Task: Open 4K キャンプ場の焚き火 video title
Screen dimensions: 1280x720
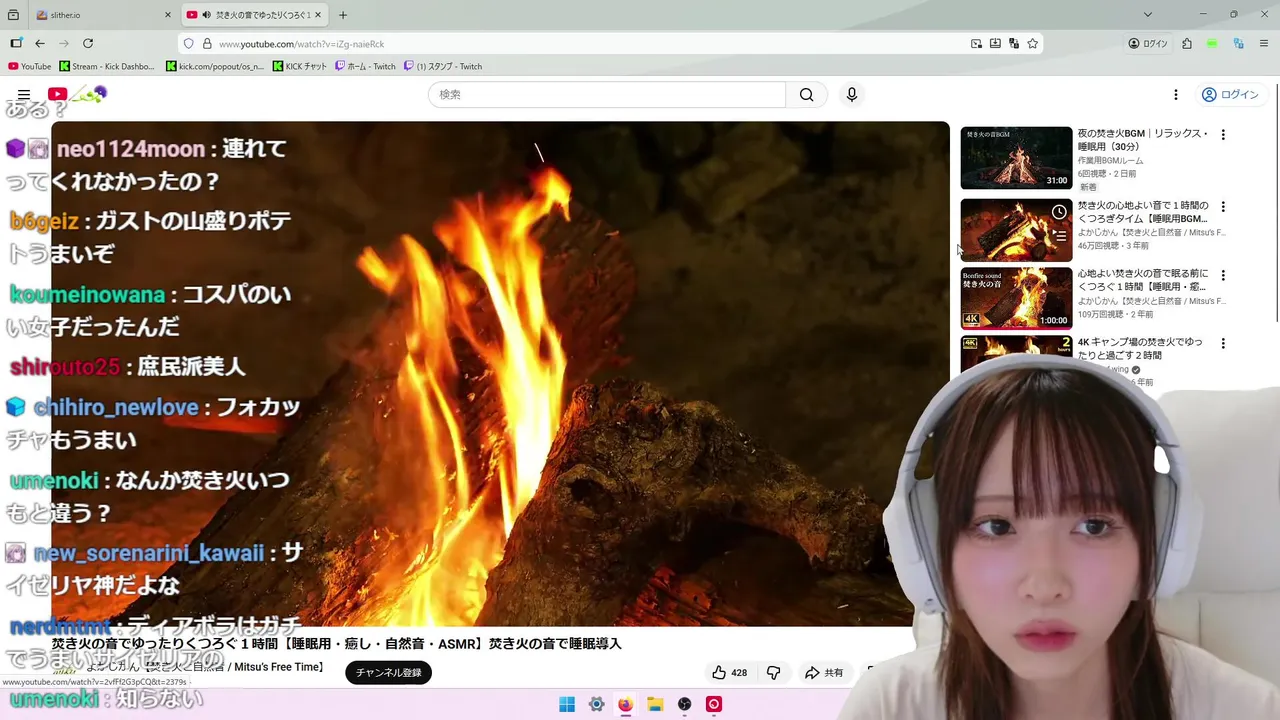Action: (1140, 348)
